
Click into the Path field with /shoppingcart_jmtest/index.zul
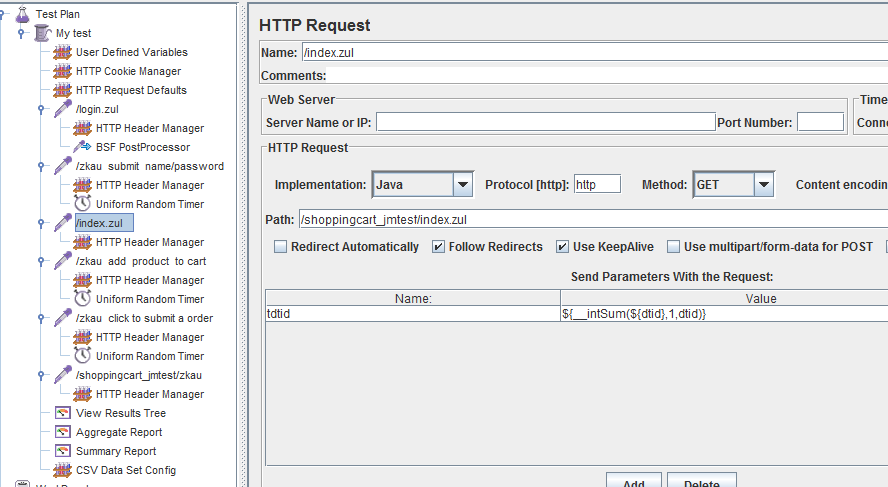(x=594, y=220)
